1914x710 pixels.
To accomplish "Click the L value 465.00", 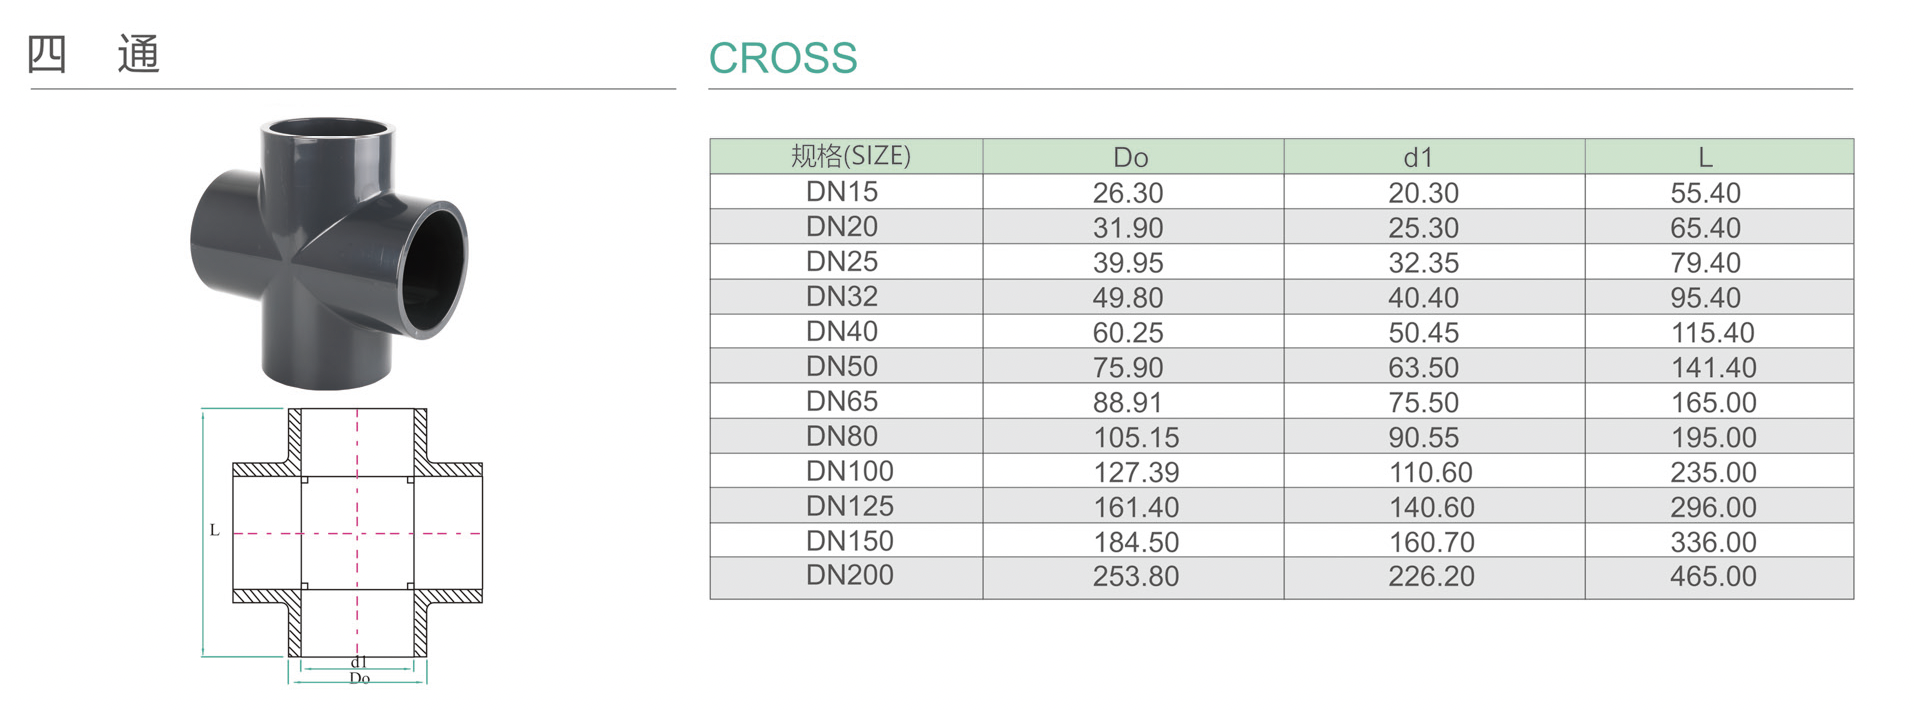I will pos(1713,577).
